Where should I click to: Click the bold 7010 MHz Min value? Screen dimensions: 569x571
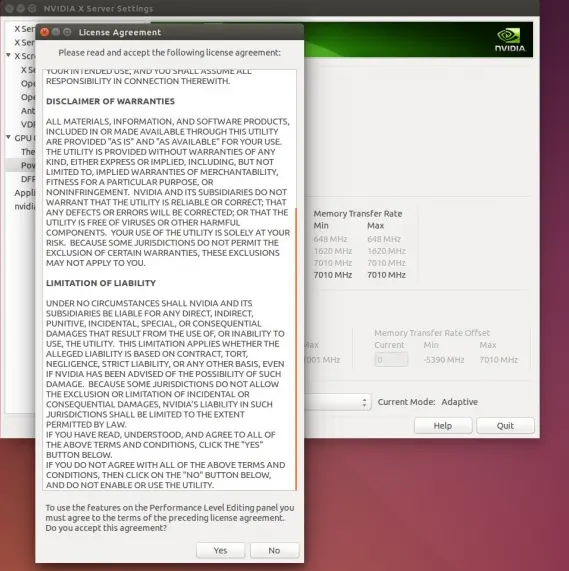(333, 275)
